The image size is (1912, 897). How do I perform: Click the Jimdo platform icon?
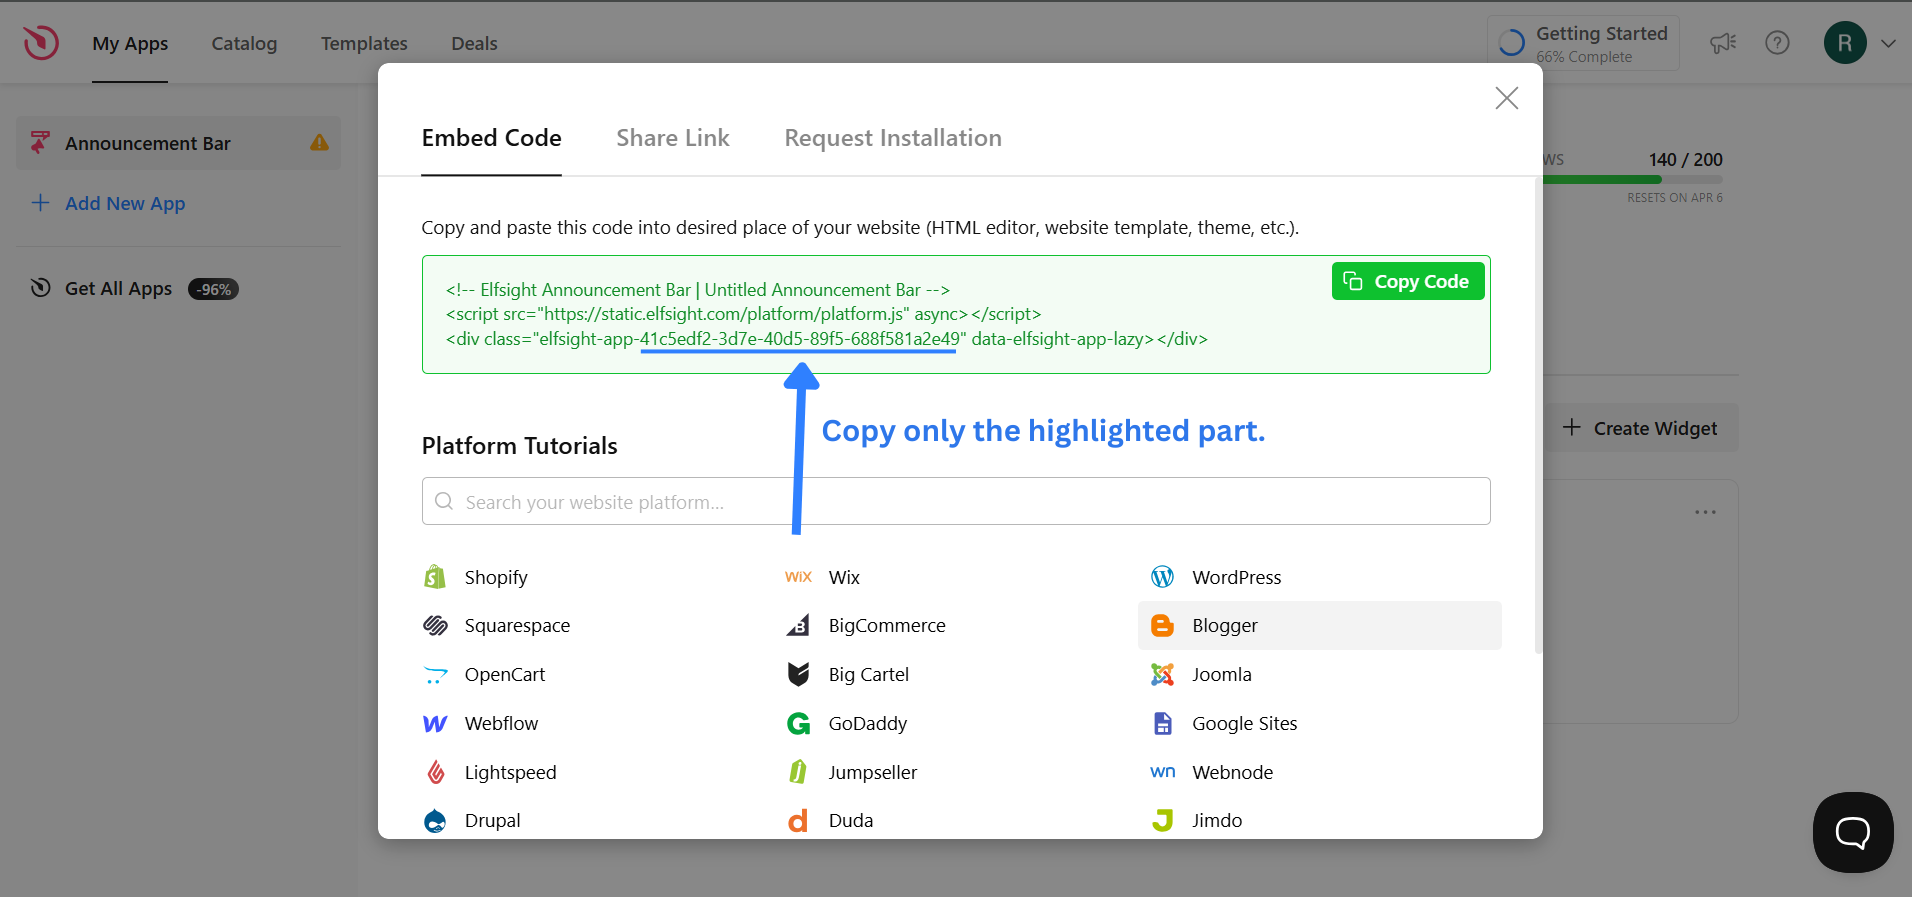(1162, 821)
